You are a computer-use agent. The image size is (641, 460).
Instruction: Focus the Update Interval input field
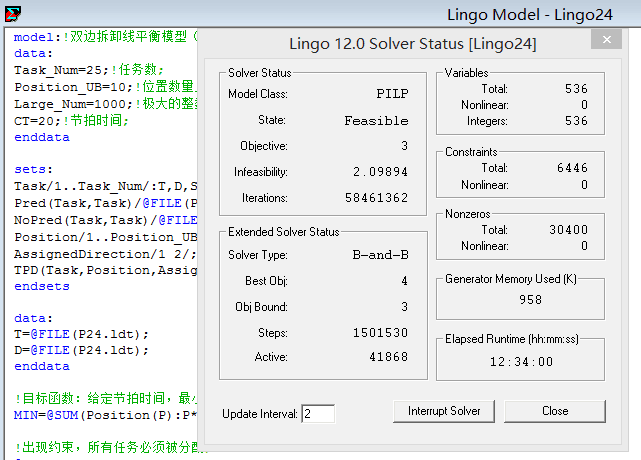pos(317,413)
